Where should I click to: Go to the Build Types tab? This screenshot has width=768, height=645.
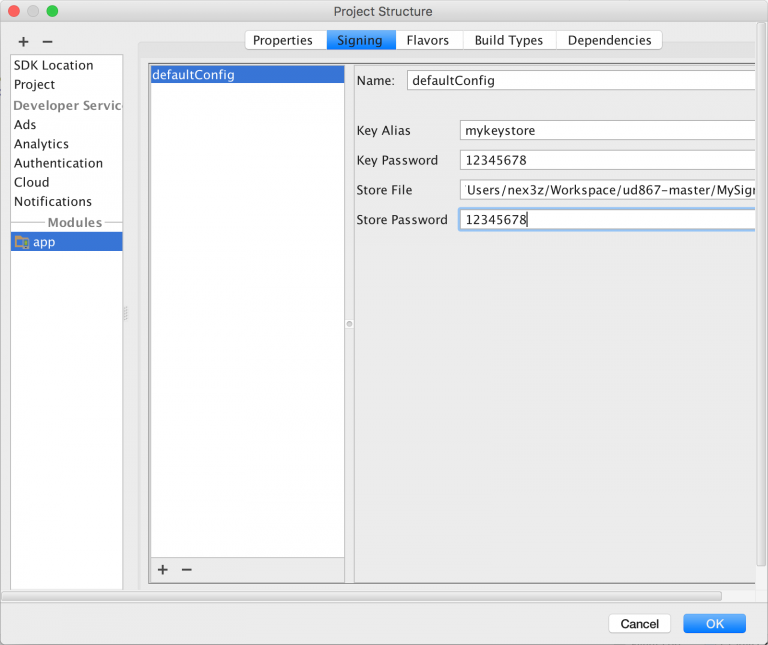[x=508, y=40]
